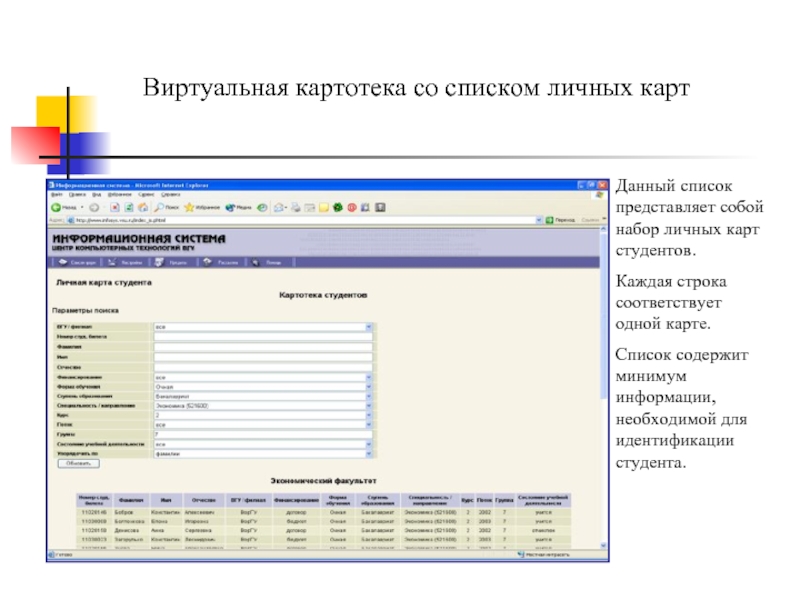The height and width of the screenshot is (600, 800).
Task: Expand the Форма обучения dropdown
Action: point(368,386)
